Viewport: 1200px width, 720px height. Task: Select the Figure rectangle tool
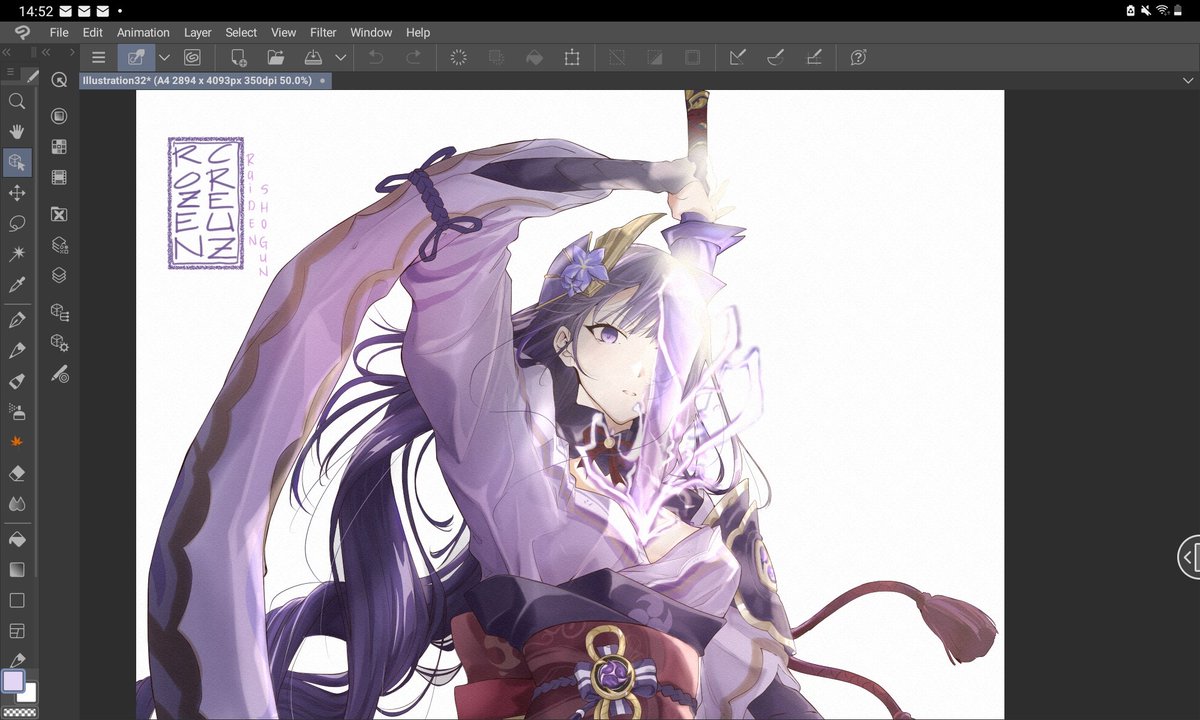click(17, 600)
